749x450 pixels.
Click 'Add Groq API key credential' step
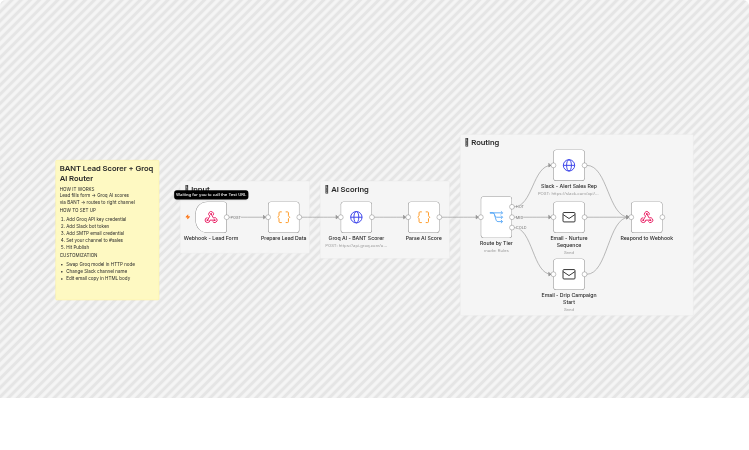coord(96,219)
